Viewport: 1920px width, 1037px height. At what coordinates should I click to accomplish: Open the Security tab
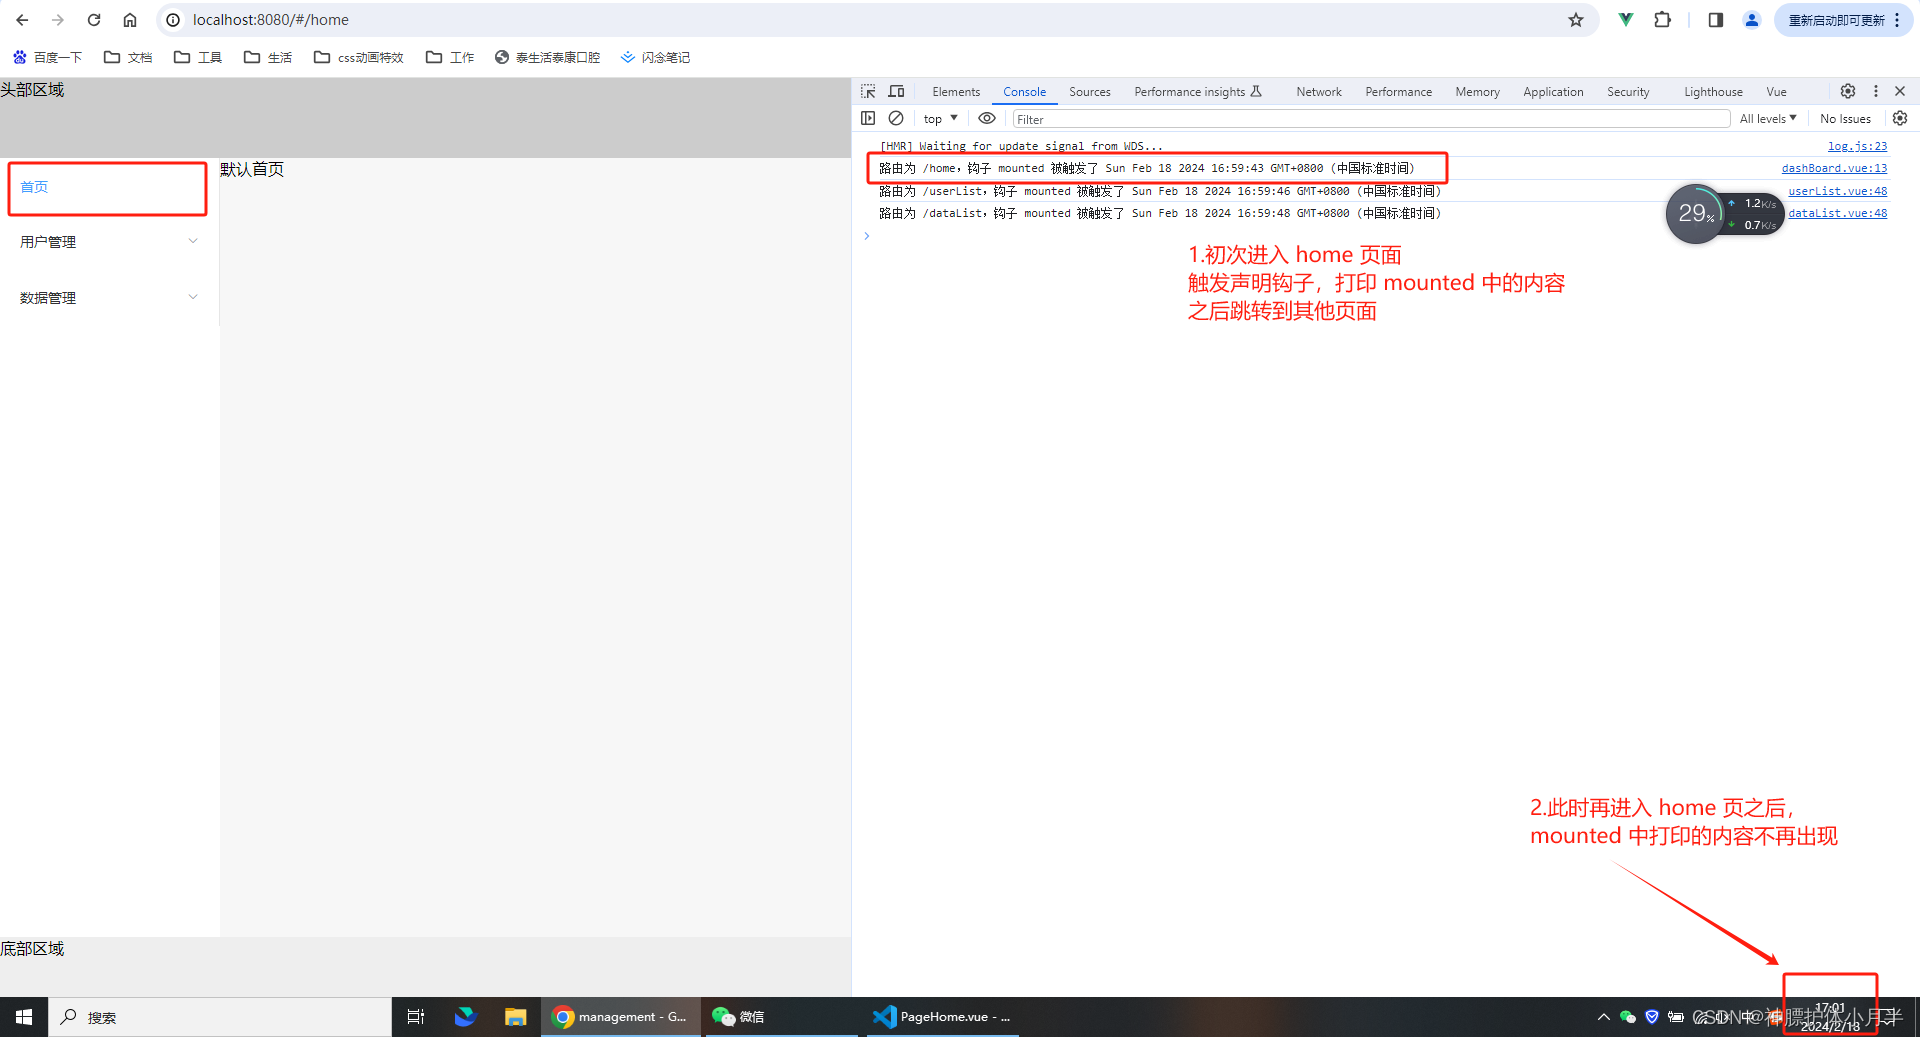1628,92
